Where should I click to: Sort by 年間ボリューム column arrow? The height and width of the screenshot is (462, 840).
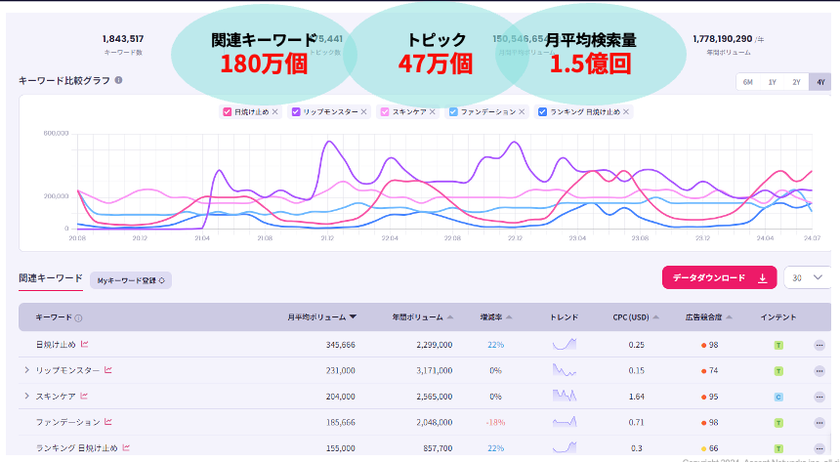[450, 317]
